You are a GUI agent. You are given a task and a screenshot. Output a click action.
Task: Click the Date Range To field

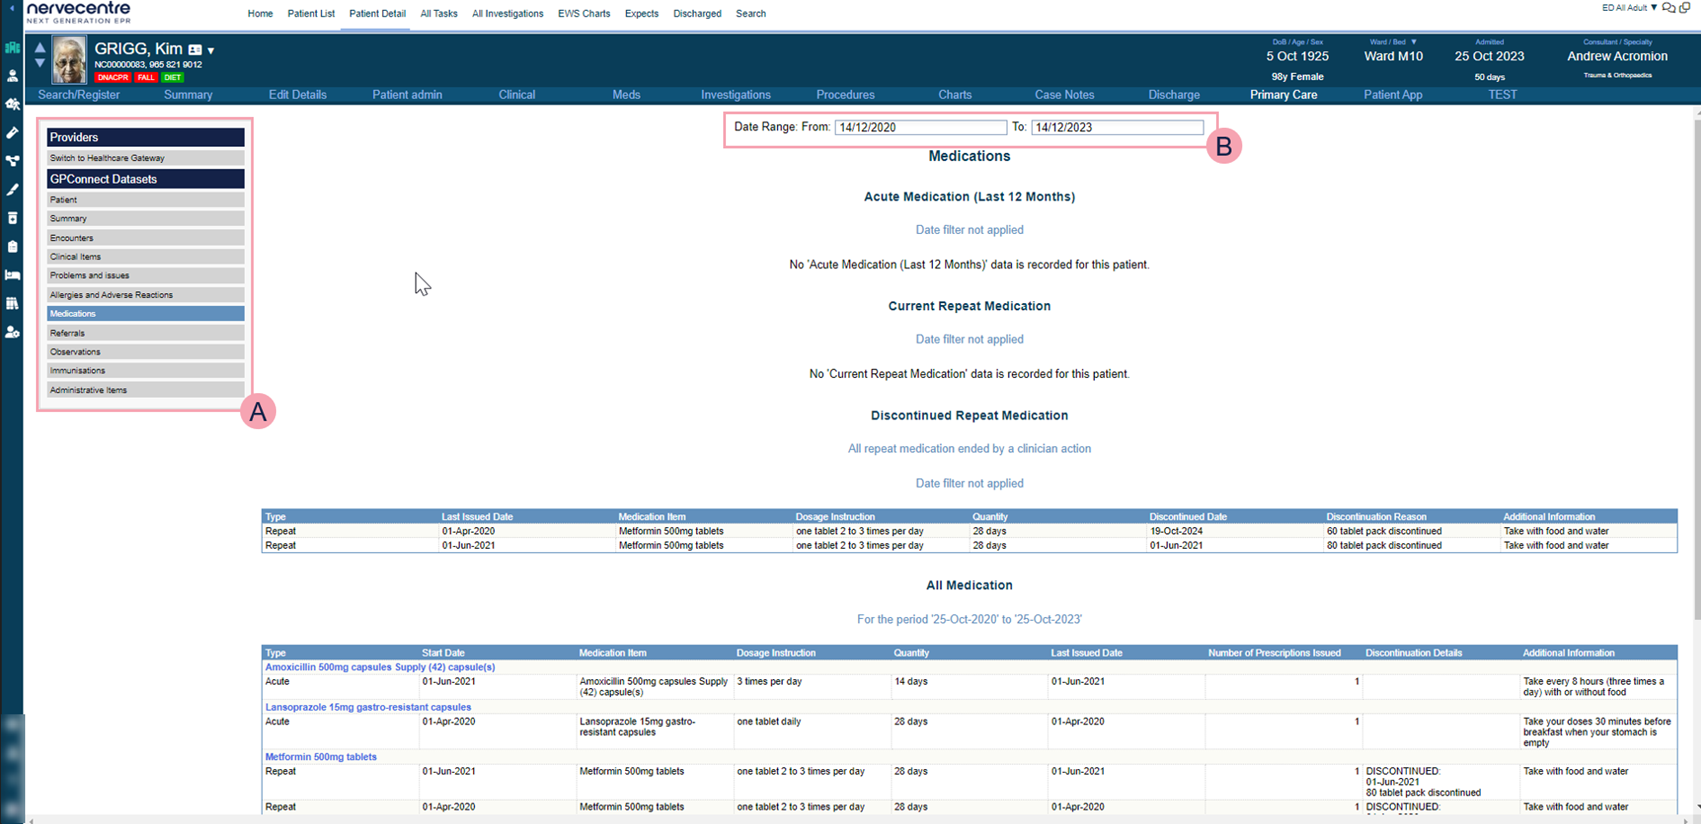pos(1117,128)
